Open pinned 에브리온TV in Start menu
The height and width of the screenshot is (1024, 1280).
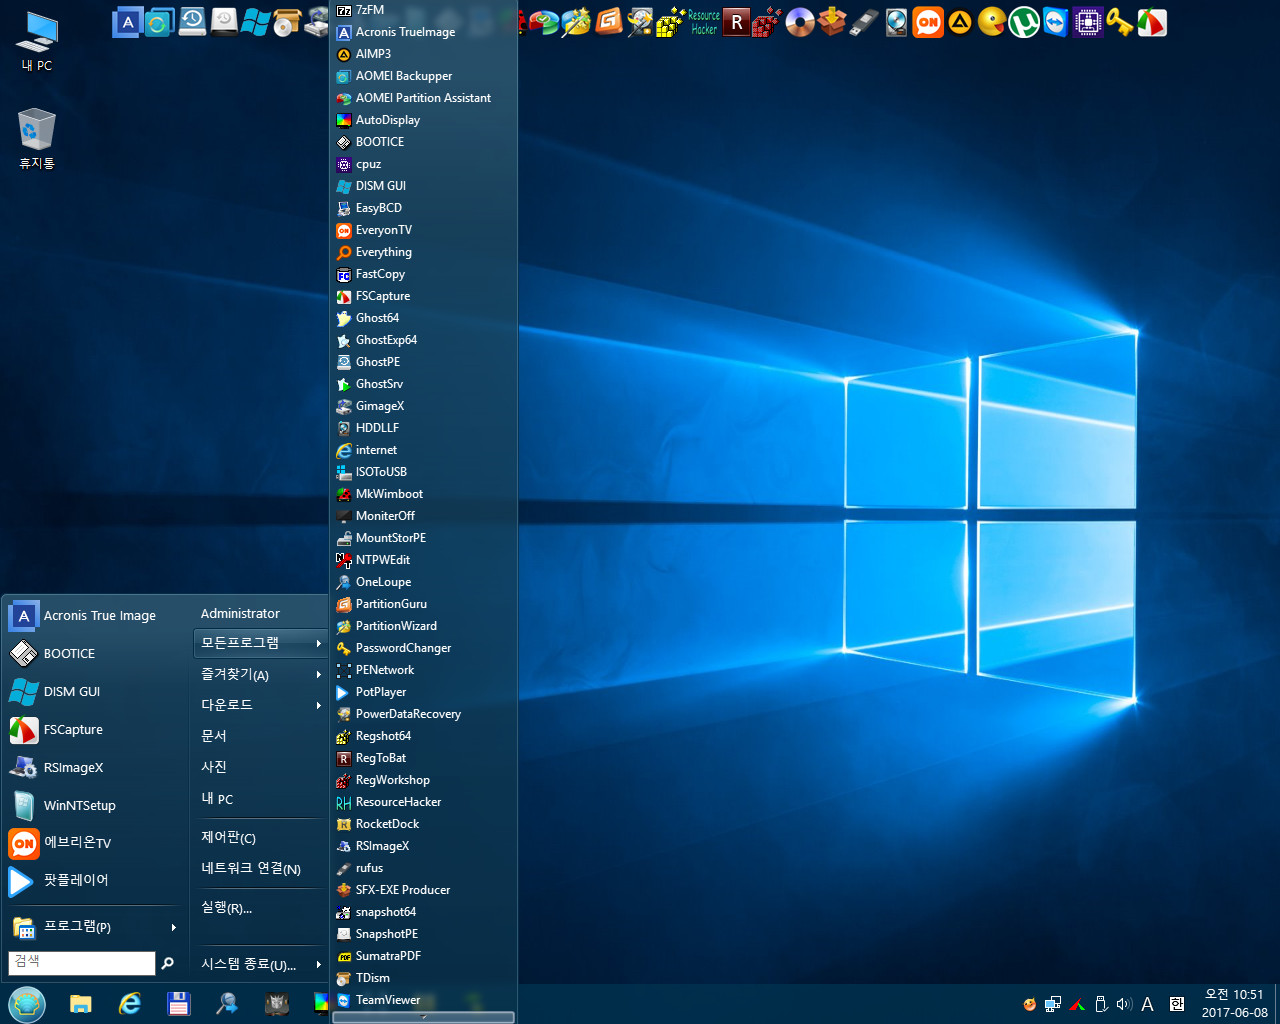click(x=94, y=843)
